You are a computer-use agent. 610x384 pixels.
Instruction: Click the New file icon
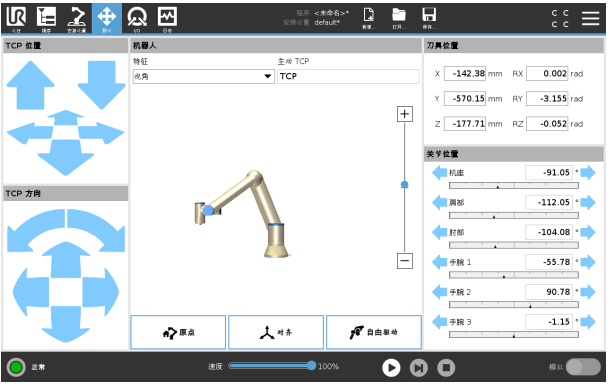click(x=368, y=18)
